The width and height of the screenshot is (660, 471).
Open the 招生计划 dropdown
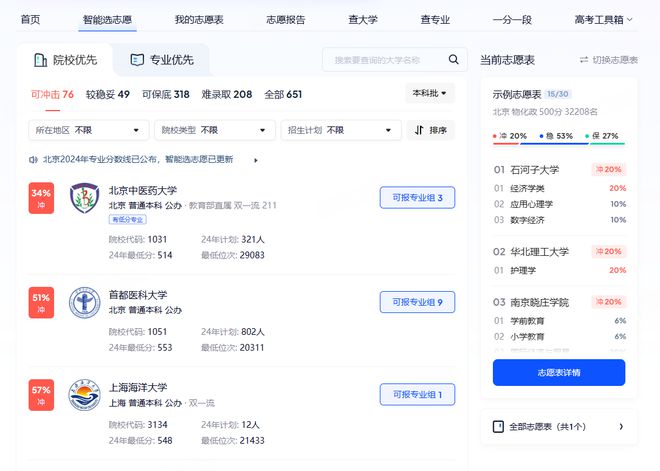(x=341, y=130)
